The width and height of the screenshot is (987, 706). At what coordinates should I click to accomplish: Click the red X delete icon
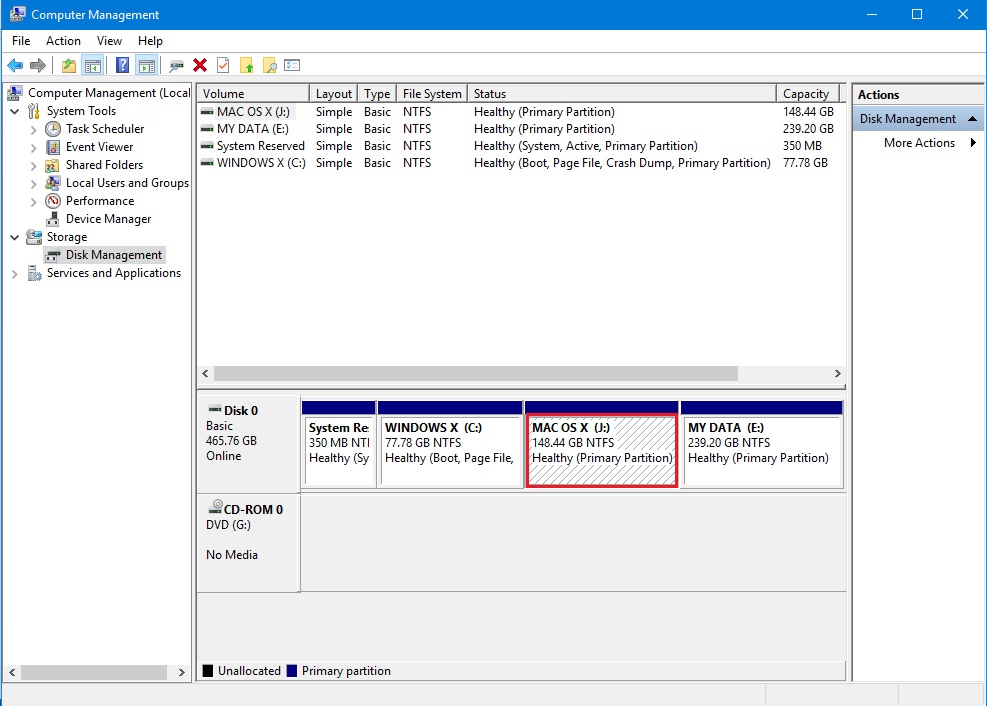pyautogui.click(x=200, y=66)
